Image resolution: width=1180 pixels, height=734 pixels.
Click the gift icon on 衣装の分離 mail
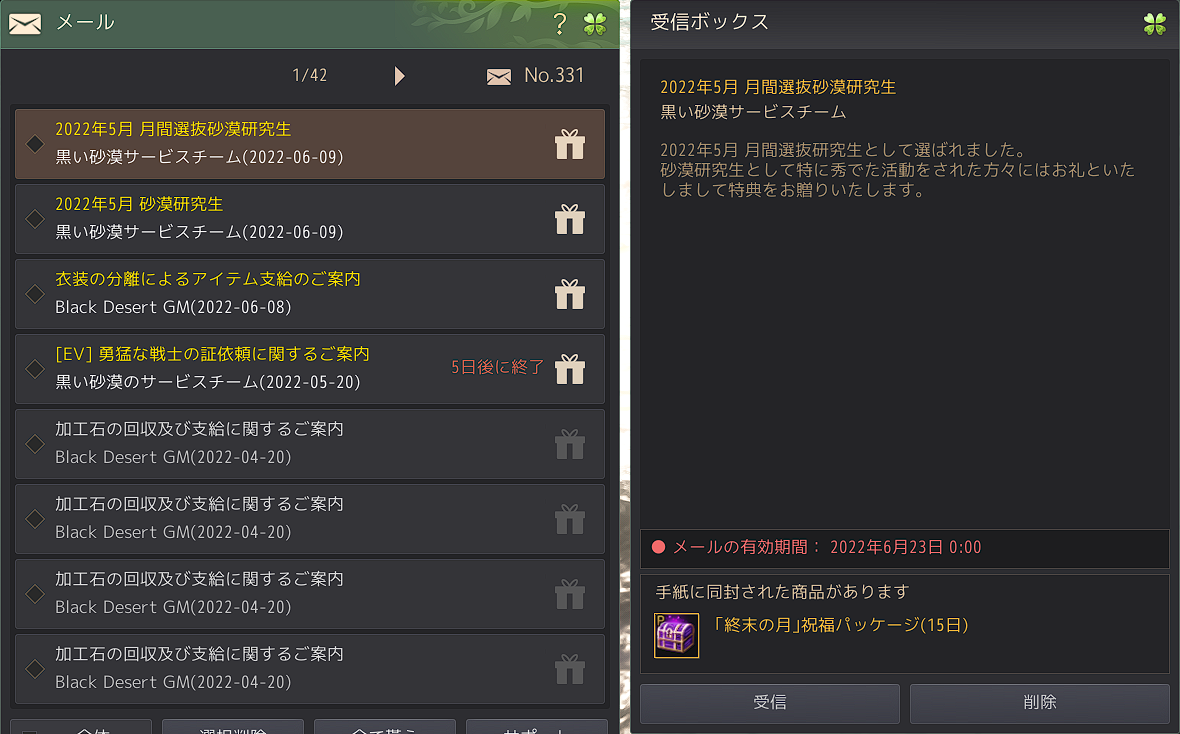[570, 294]
